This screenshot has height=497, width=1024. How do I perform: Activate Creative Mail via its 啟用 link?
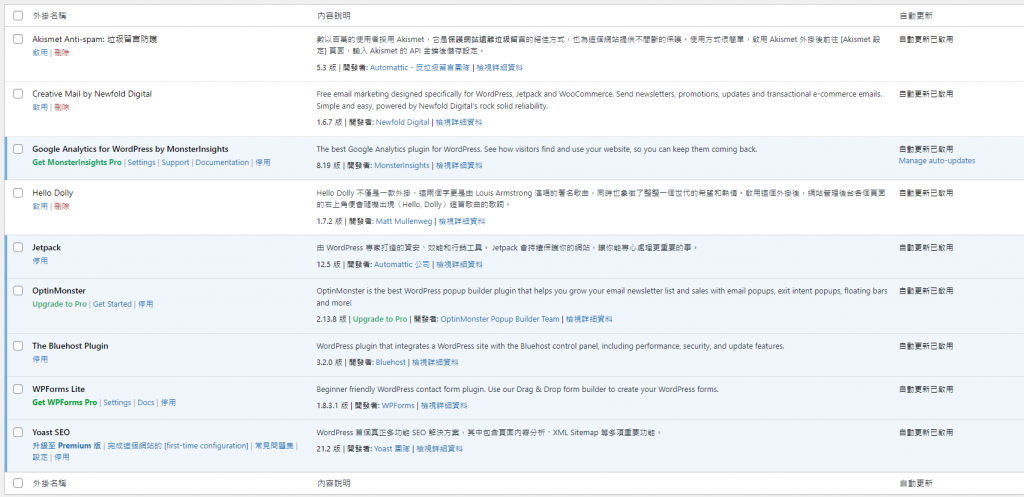coord(40,107)
